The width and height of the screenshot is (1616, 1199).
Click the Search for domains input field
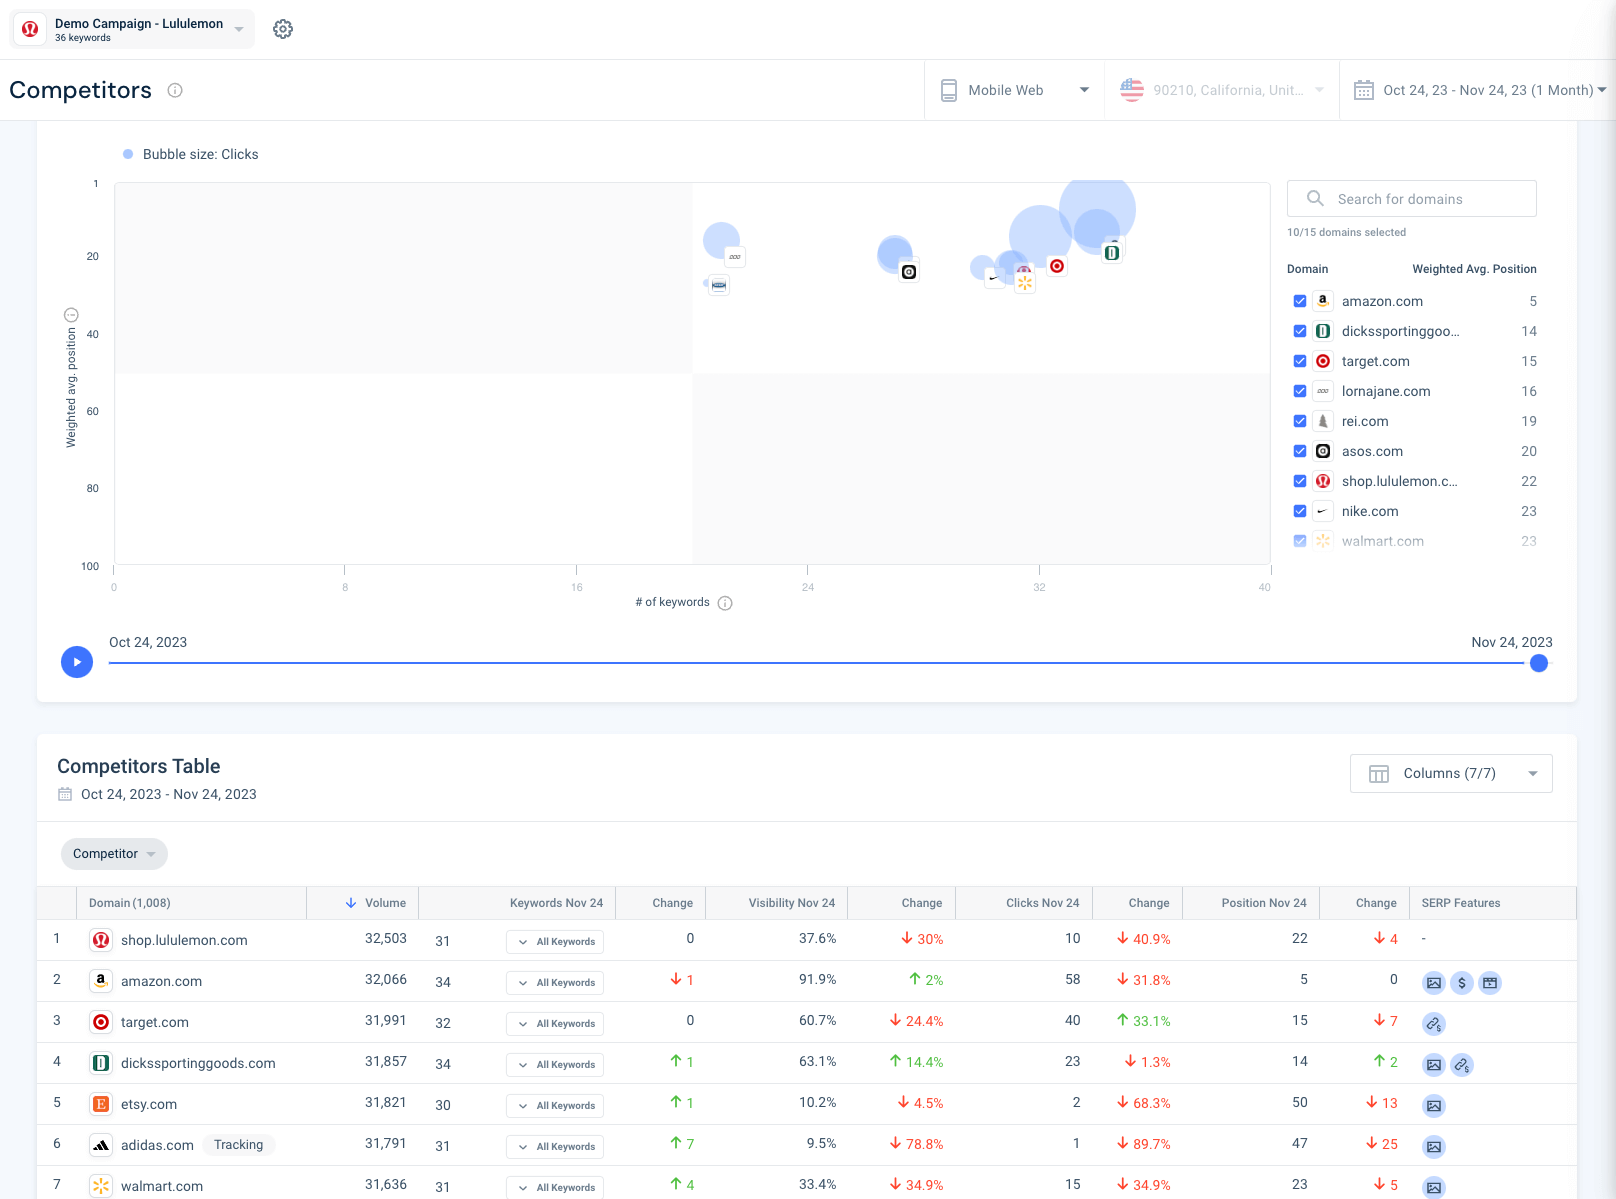click(1411, 198)
